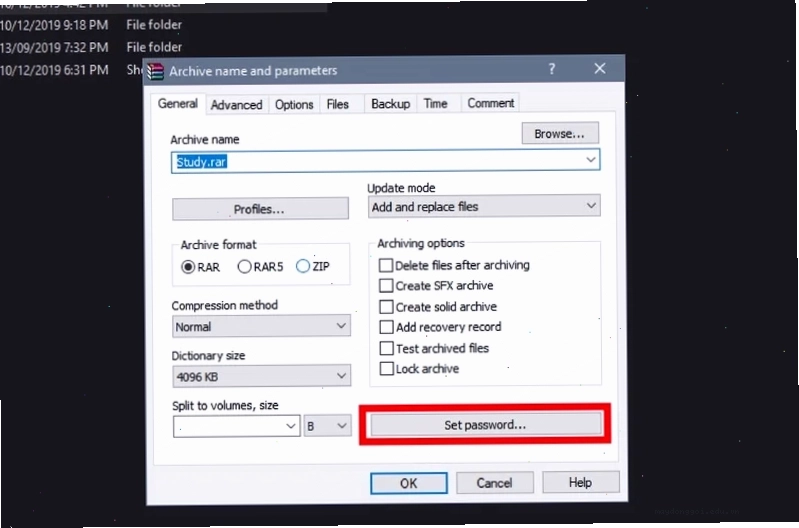Go to the Time tab
799x528 pixels.
[x=436, y=103]
